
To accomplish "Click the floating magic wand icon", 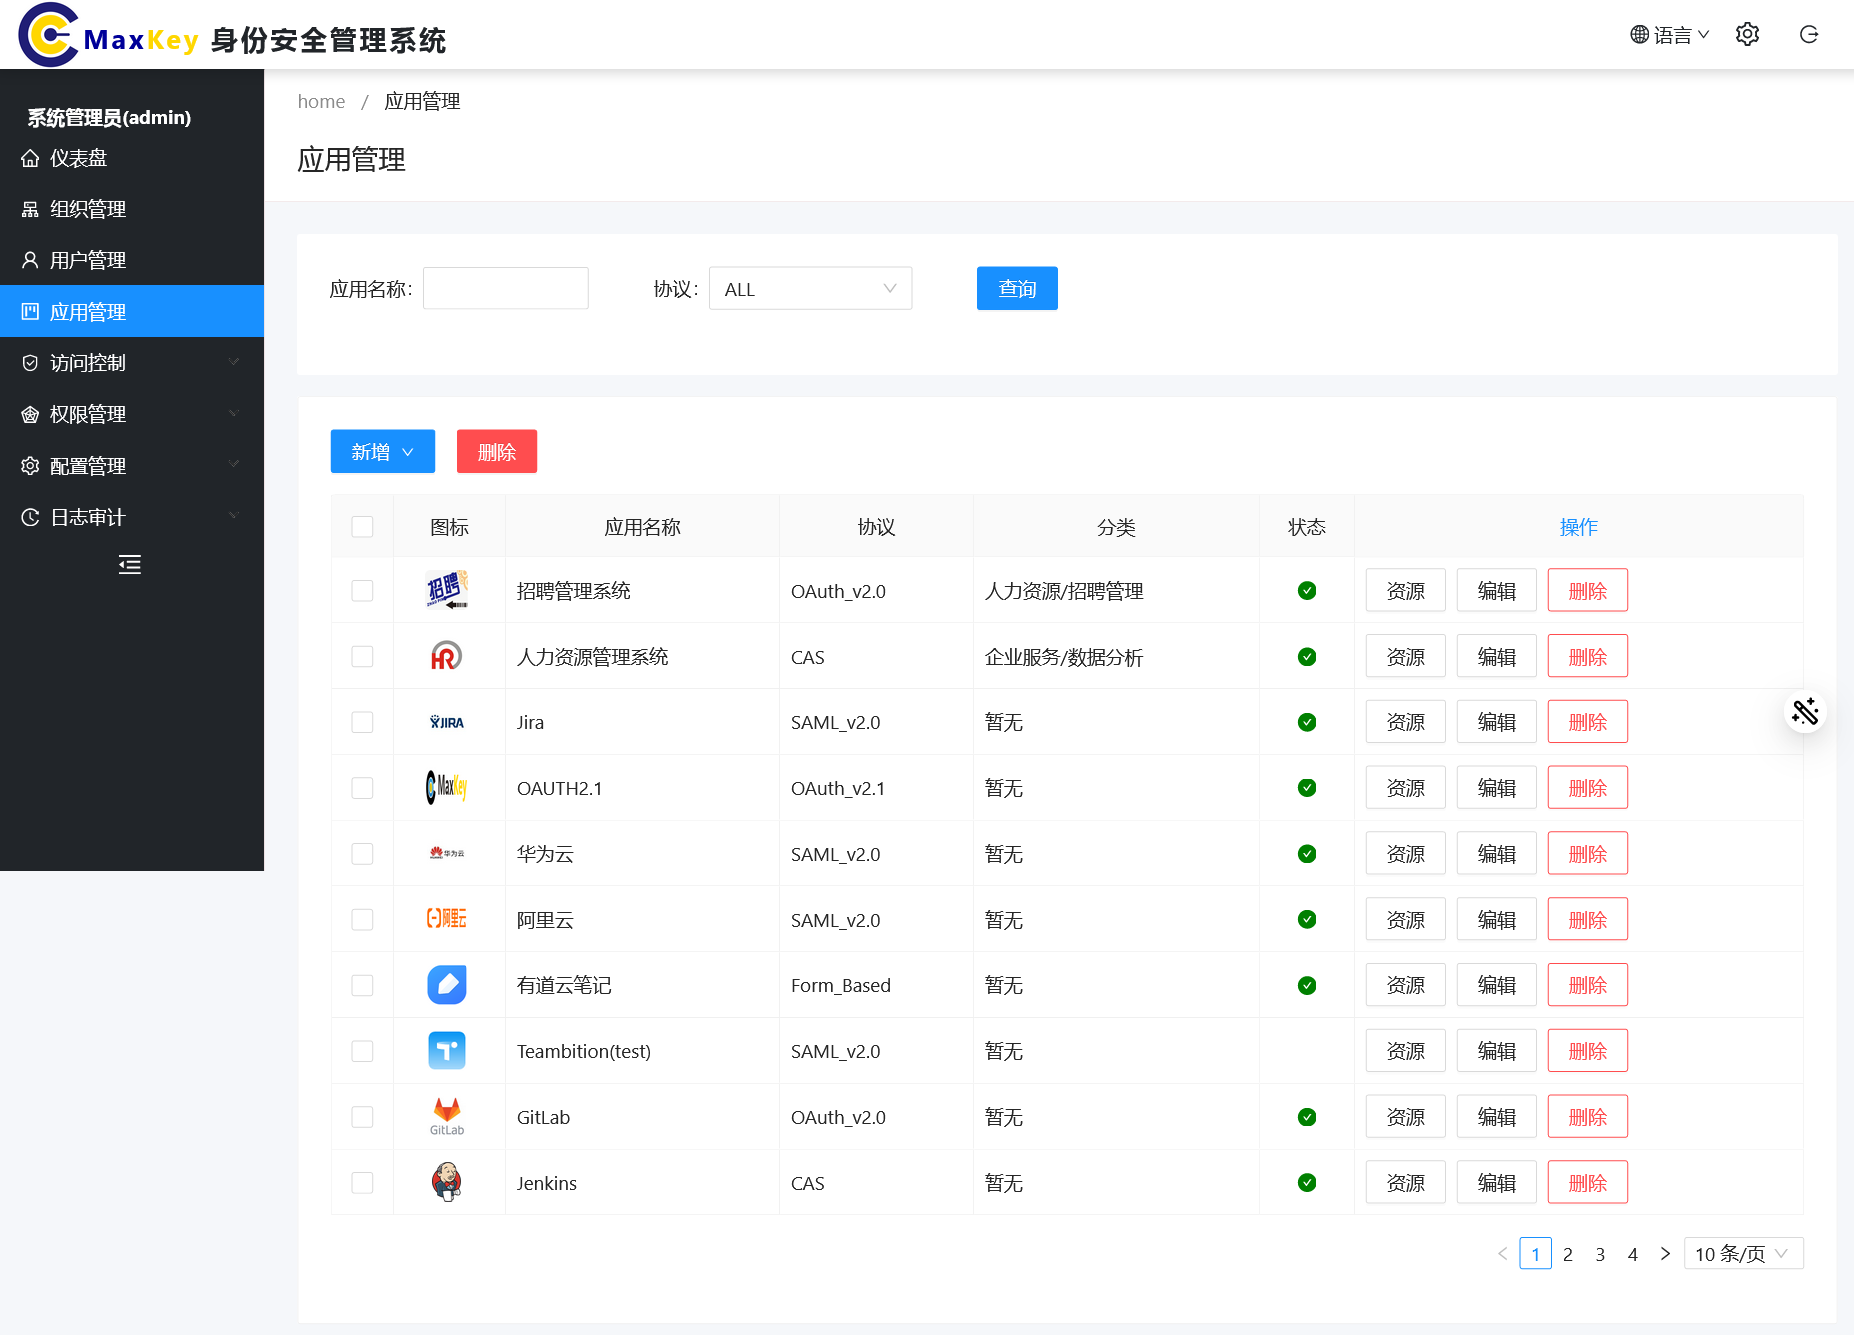I will click(x=1805, y=712).
